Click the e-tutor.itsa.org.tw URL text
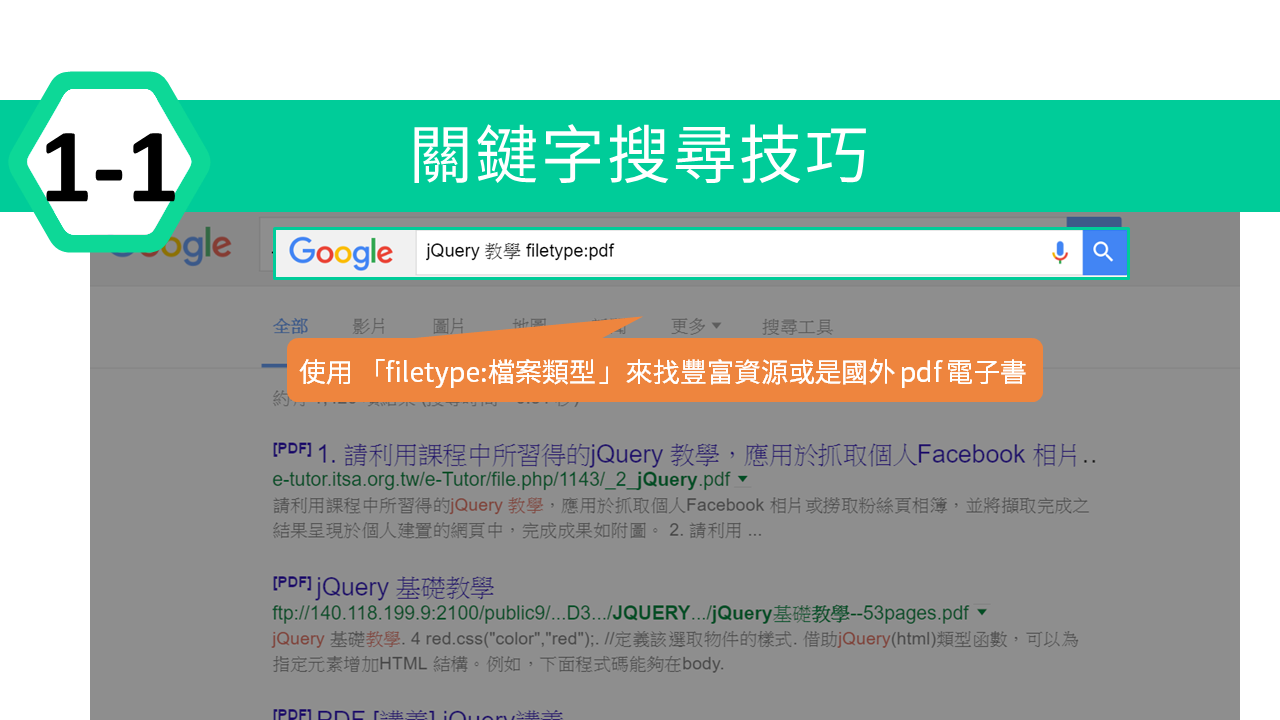This screenshot has width=1280, height=720. [502, 480]
